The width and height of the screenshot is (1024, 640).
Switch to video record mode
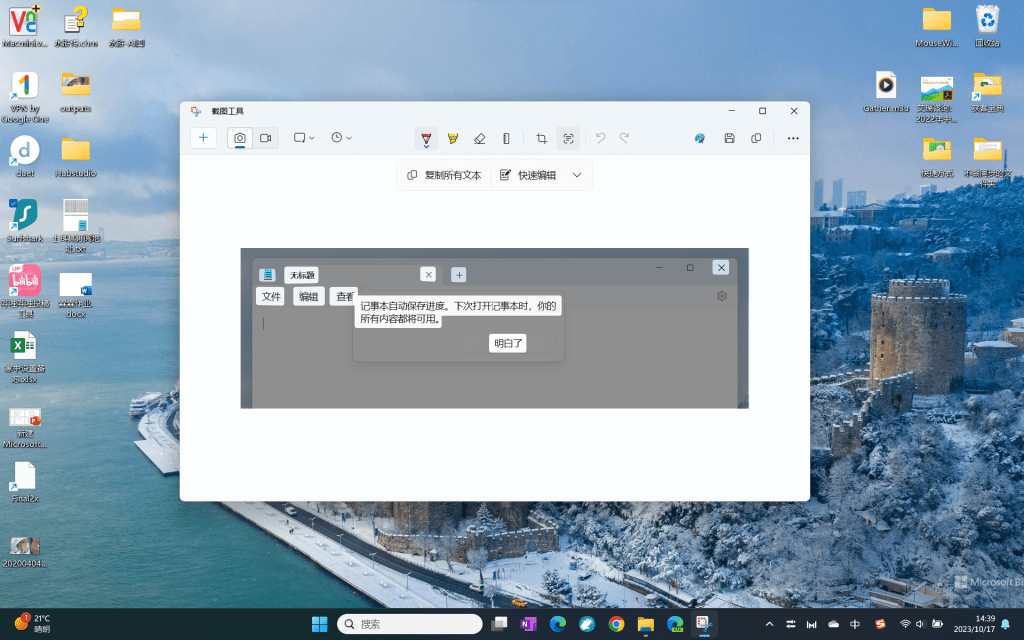click(265, 138)
